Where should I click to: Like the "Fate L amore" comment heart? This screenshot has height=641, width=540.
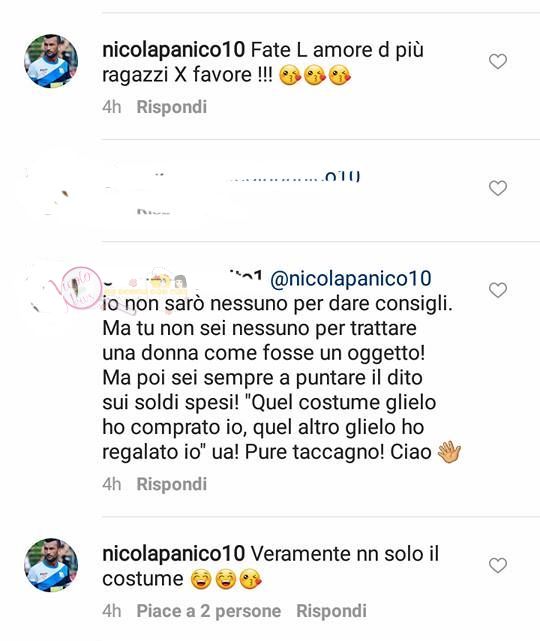497,61
